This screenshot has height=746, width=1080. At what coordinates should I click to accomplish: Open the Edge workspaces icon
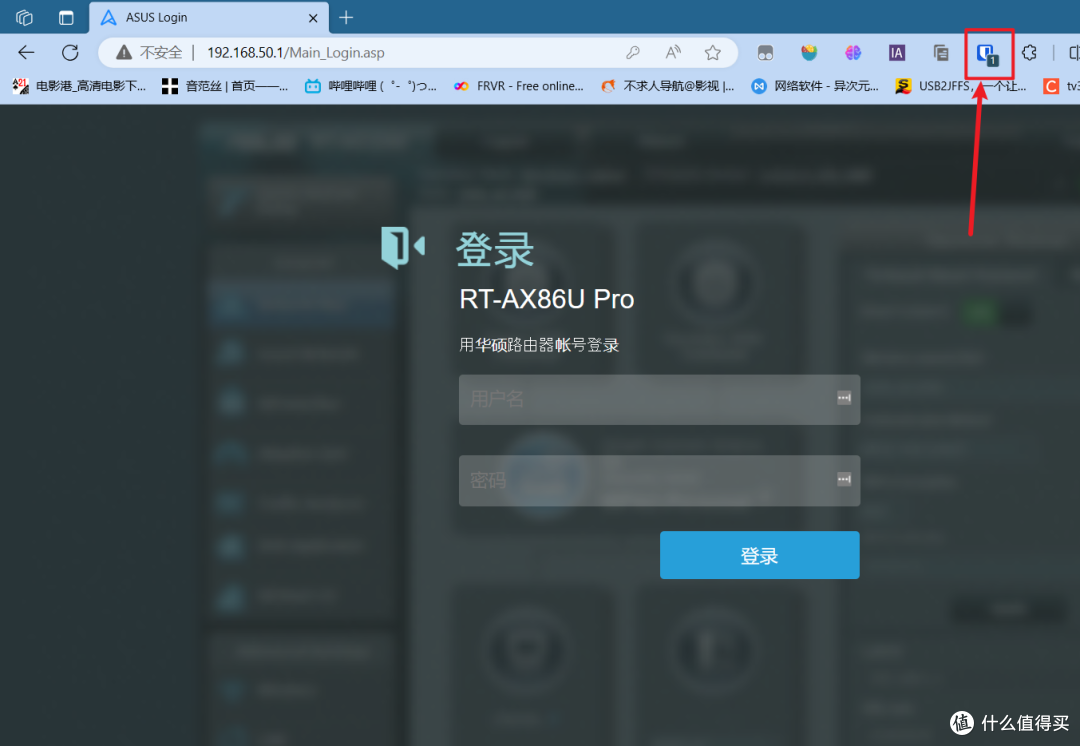[x=24, y=17]
